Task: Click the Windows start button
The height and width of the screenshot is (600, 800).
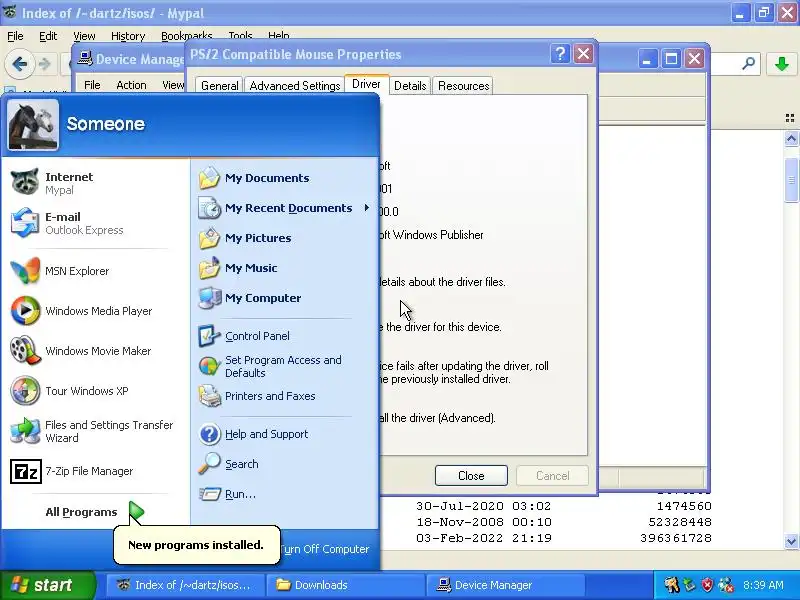Action: click(48, 585)
